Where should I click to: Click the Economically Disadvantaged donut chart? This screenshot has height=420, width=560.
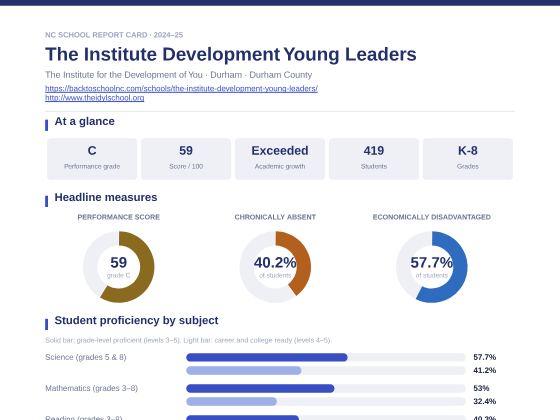pyautogui.click(x=431, y=267)
